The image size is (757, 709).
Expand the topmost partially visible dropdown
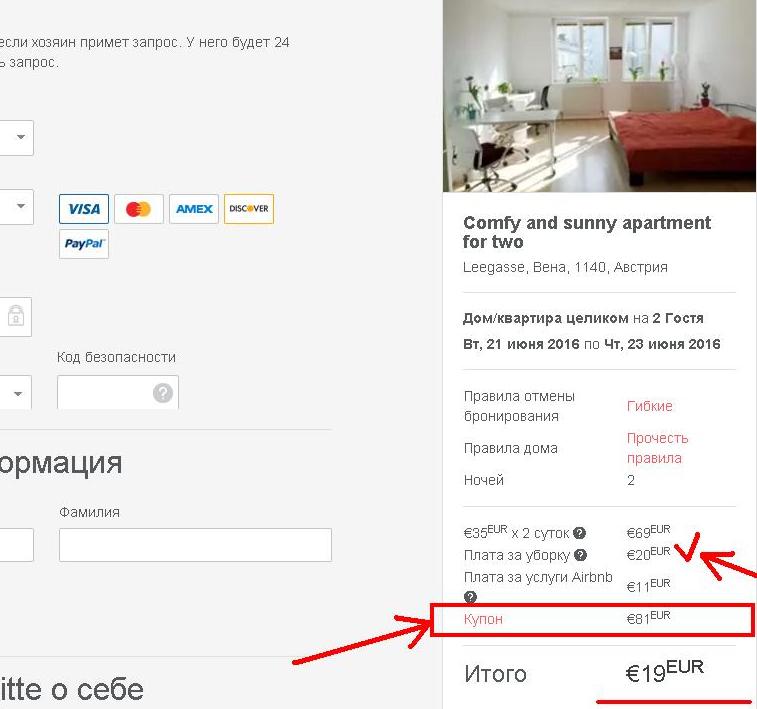(x=16, y=138)
